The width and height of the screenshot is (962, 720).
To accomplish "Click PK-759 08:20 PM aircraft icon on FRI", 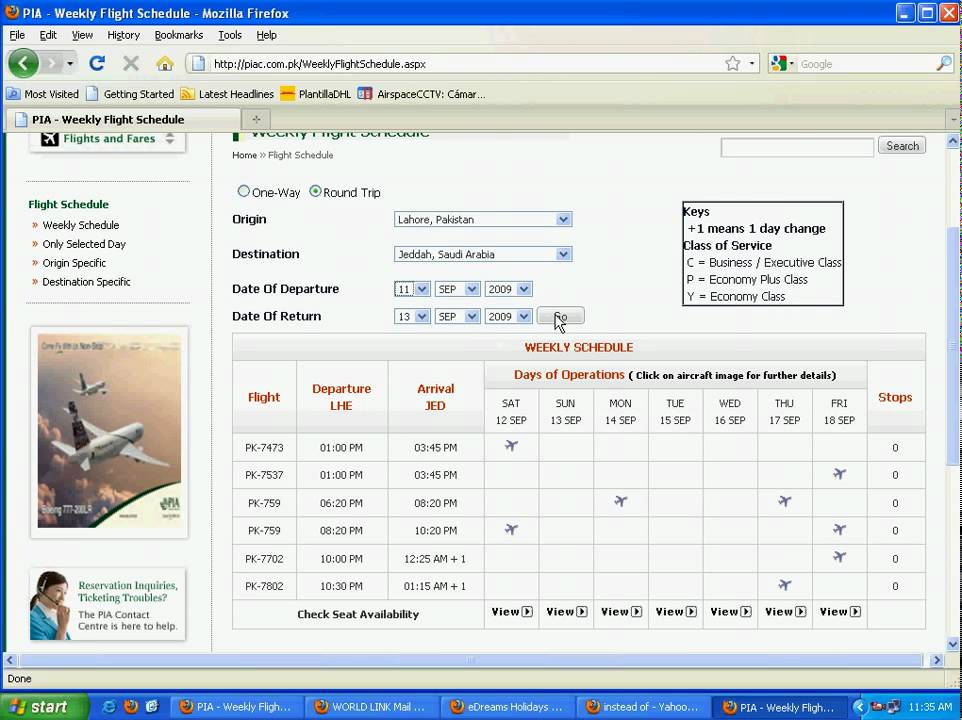I will tap(839, 529).
